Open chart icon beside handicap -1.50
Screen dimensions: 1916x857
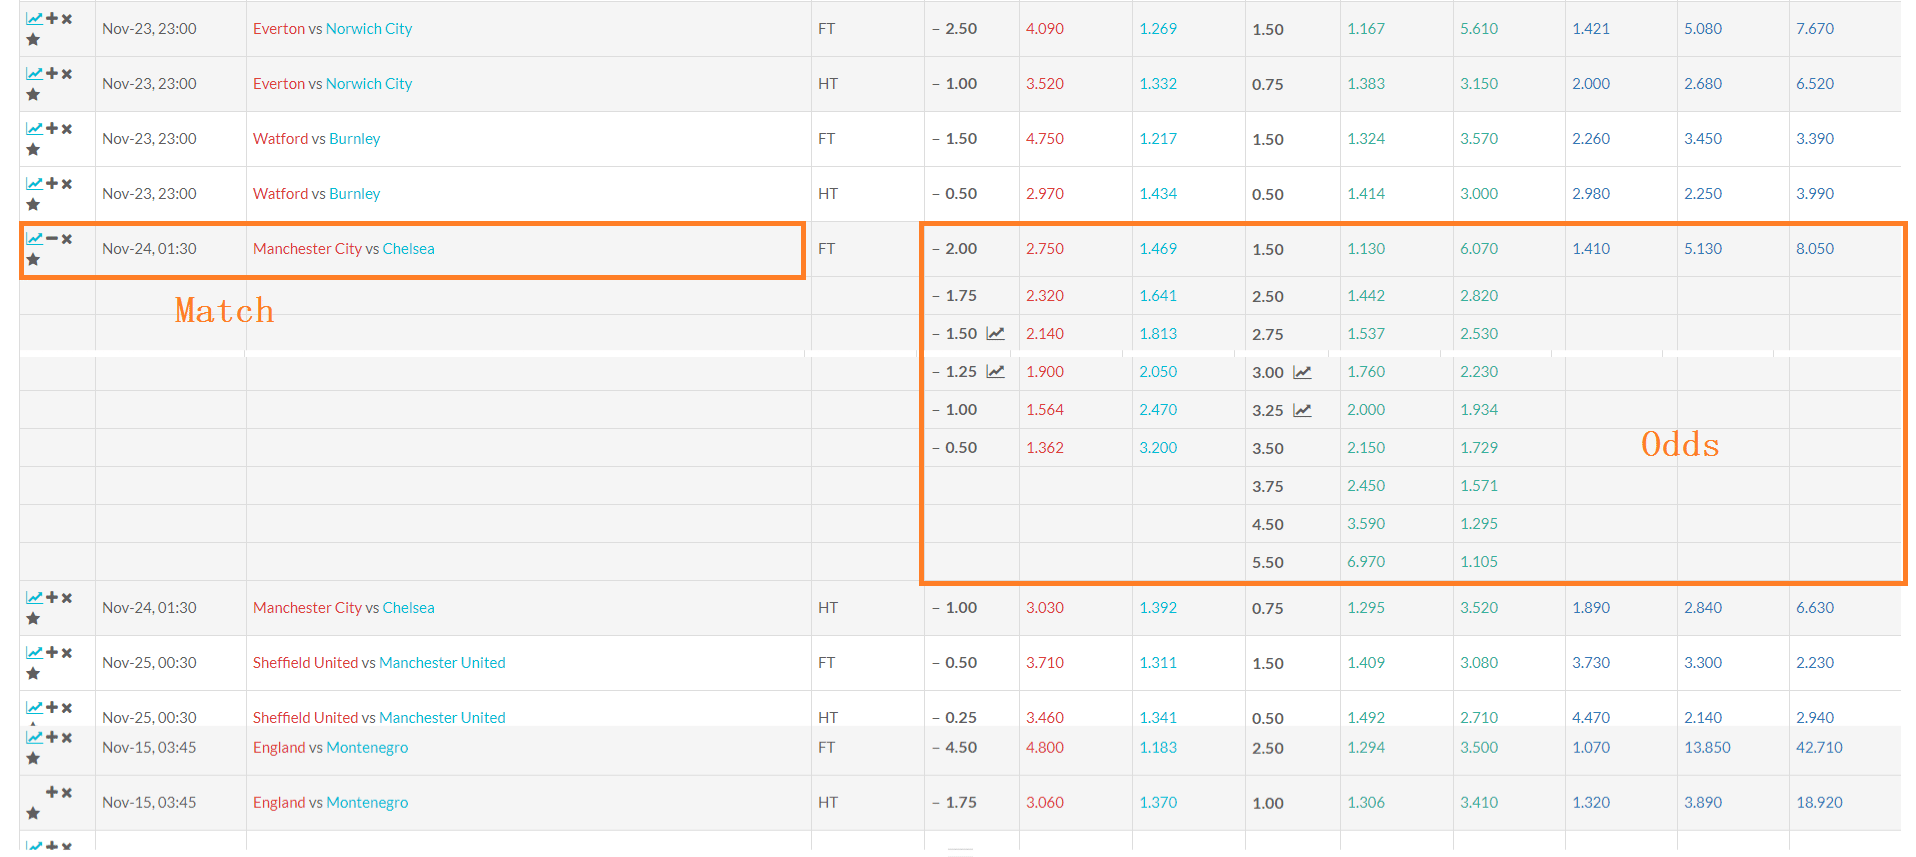pyautogui.click(x=995, y=334)
